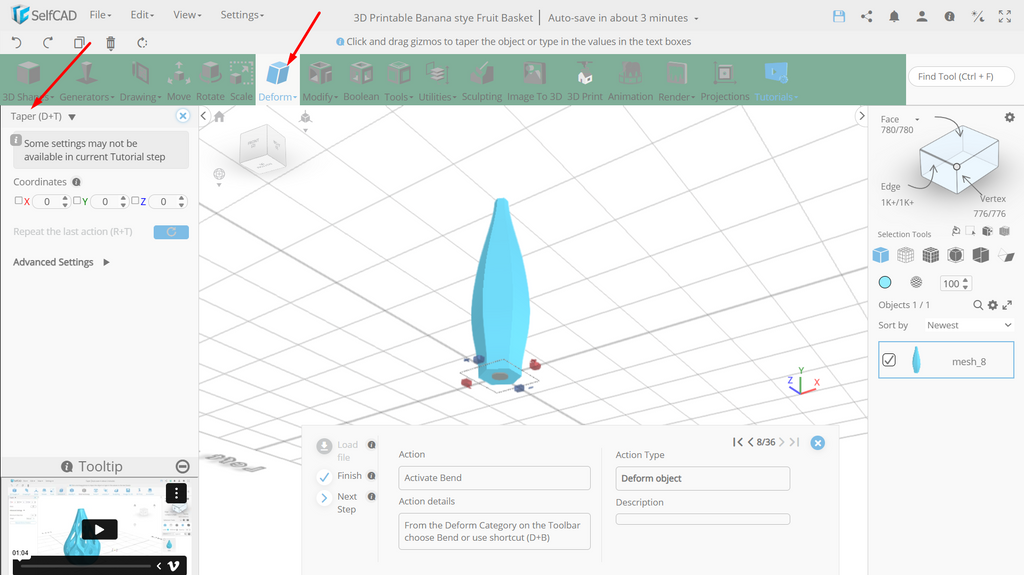Select the 3D Print tool
The width and height of the screenshot is (1024, 575).
(x=584, y=80)
